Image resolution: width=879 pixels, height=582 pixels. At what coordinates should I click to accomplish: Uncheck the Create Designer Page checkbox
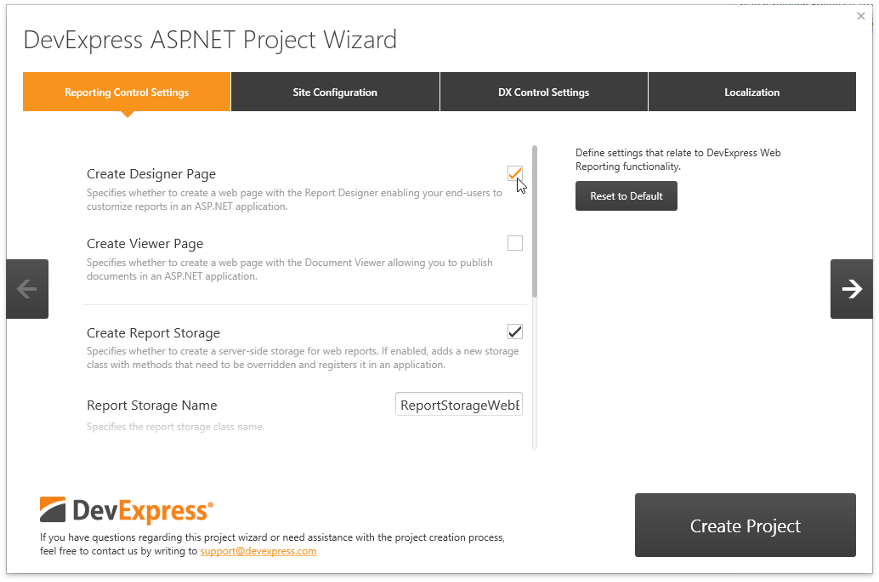point(515,174)
